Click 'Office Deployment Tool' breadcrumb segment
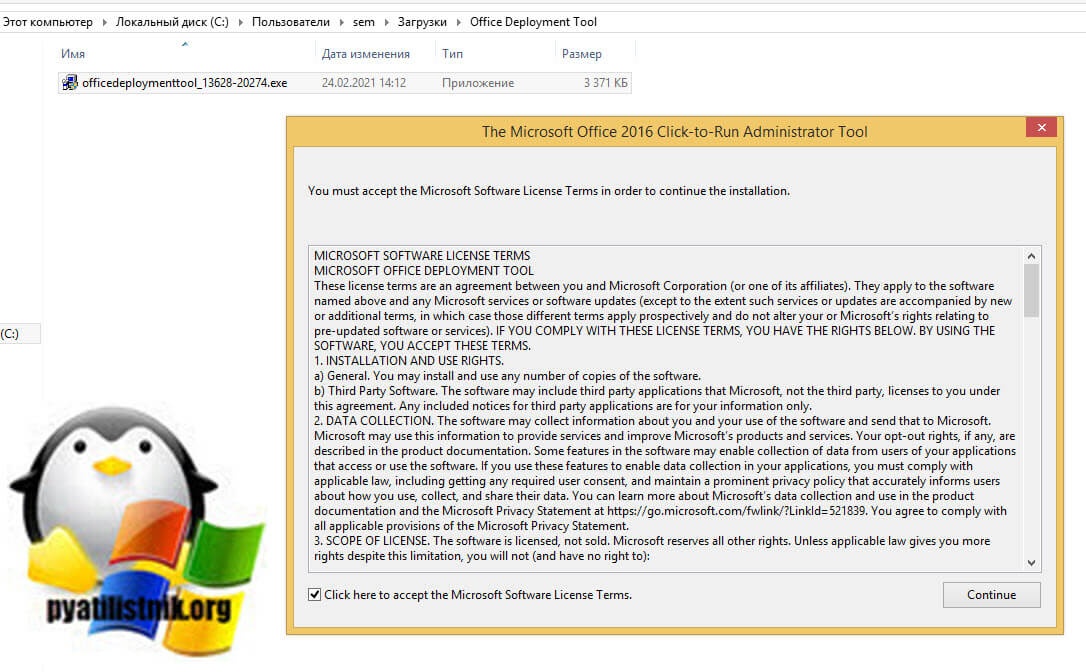1086x672 pixels. click(x=533, y=22)
